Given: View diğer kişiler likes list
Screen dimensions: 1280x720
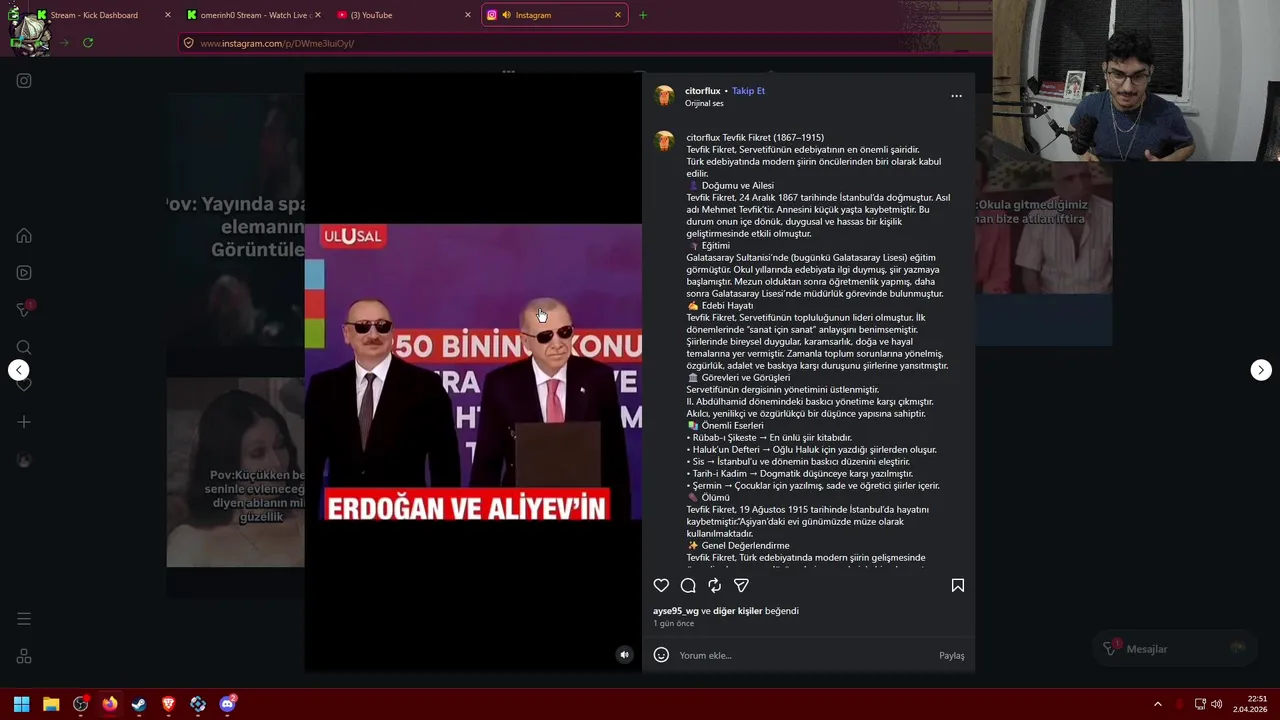Looking at the screenshot, I should click(x=738, y=611).
